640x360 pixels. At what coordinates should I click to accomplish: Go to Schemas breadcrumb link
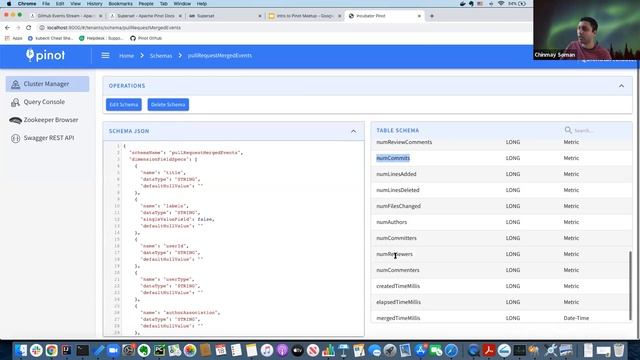[161, 56]
